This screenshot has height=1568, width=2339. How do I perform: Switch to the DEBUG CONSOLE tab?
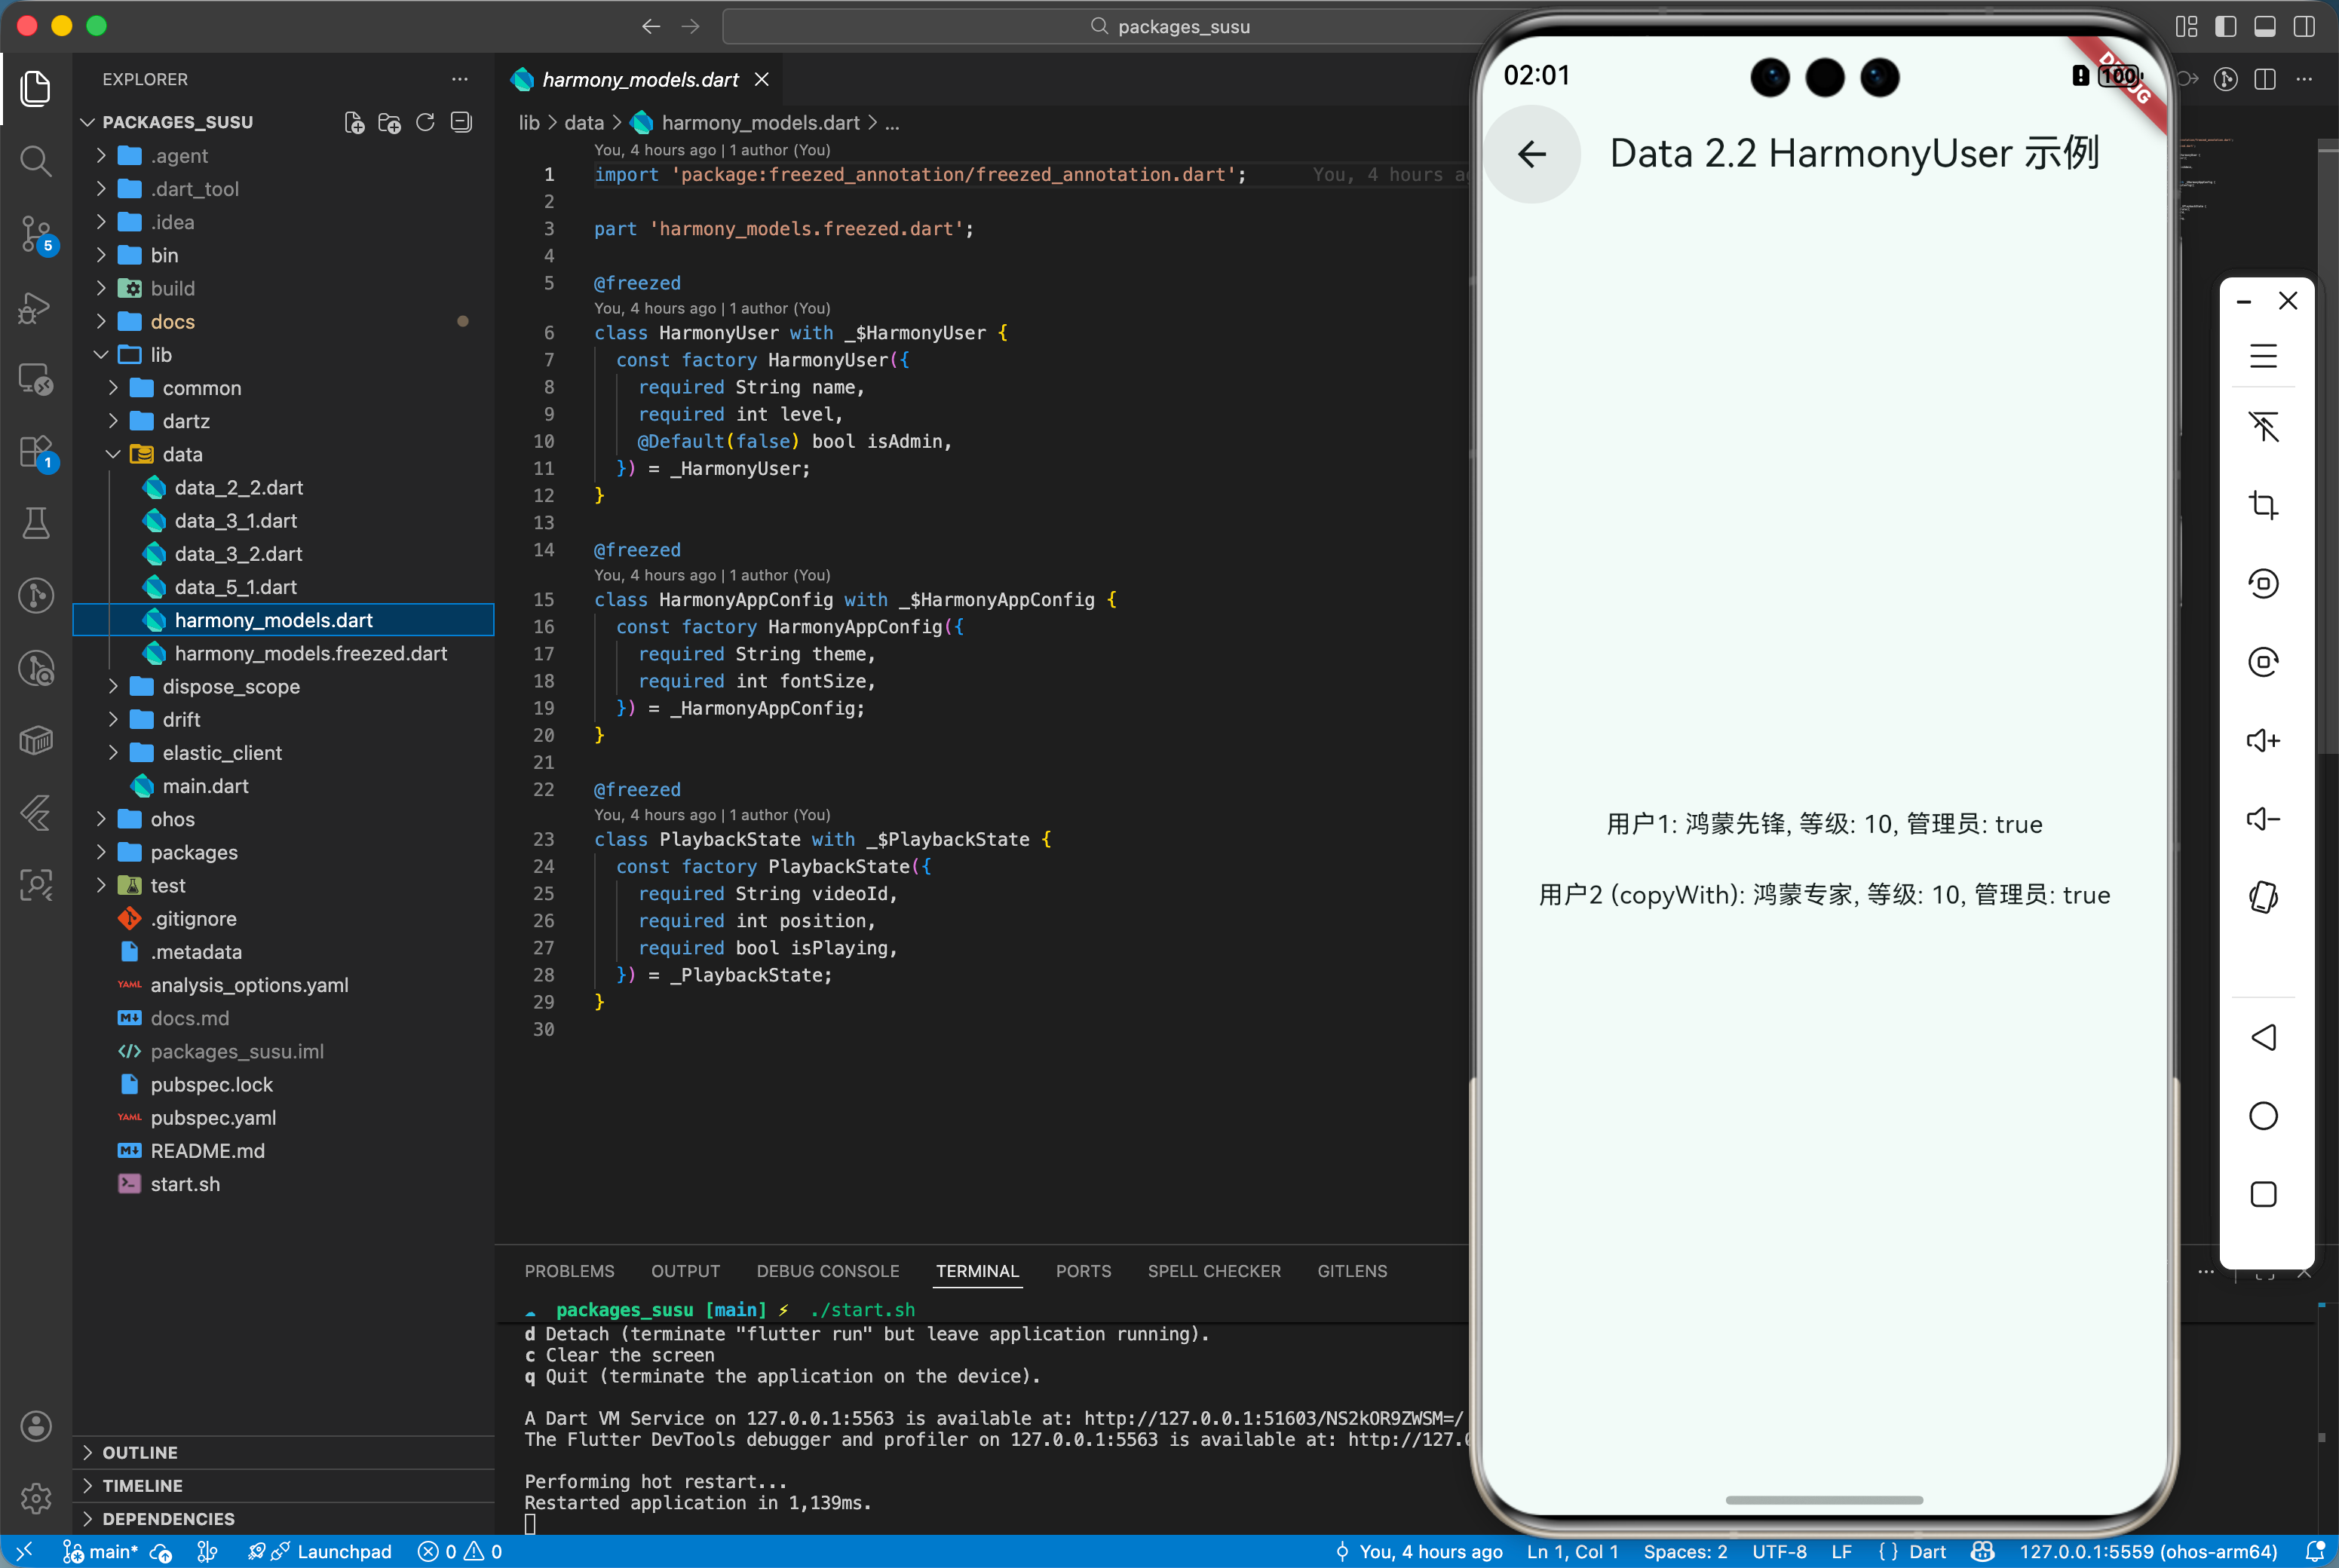(827, 1271)
